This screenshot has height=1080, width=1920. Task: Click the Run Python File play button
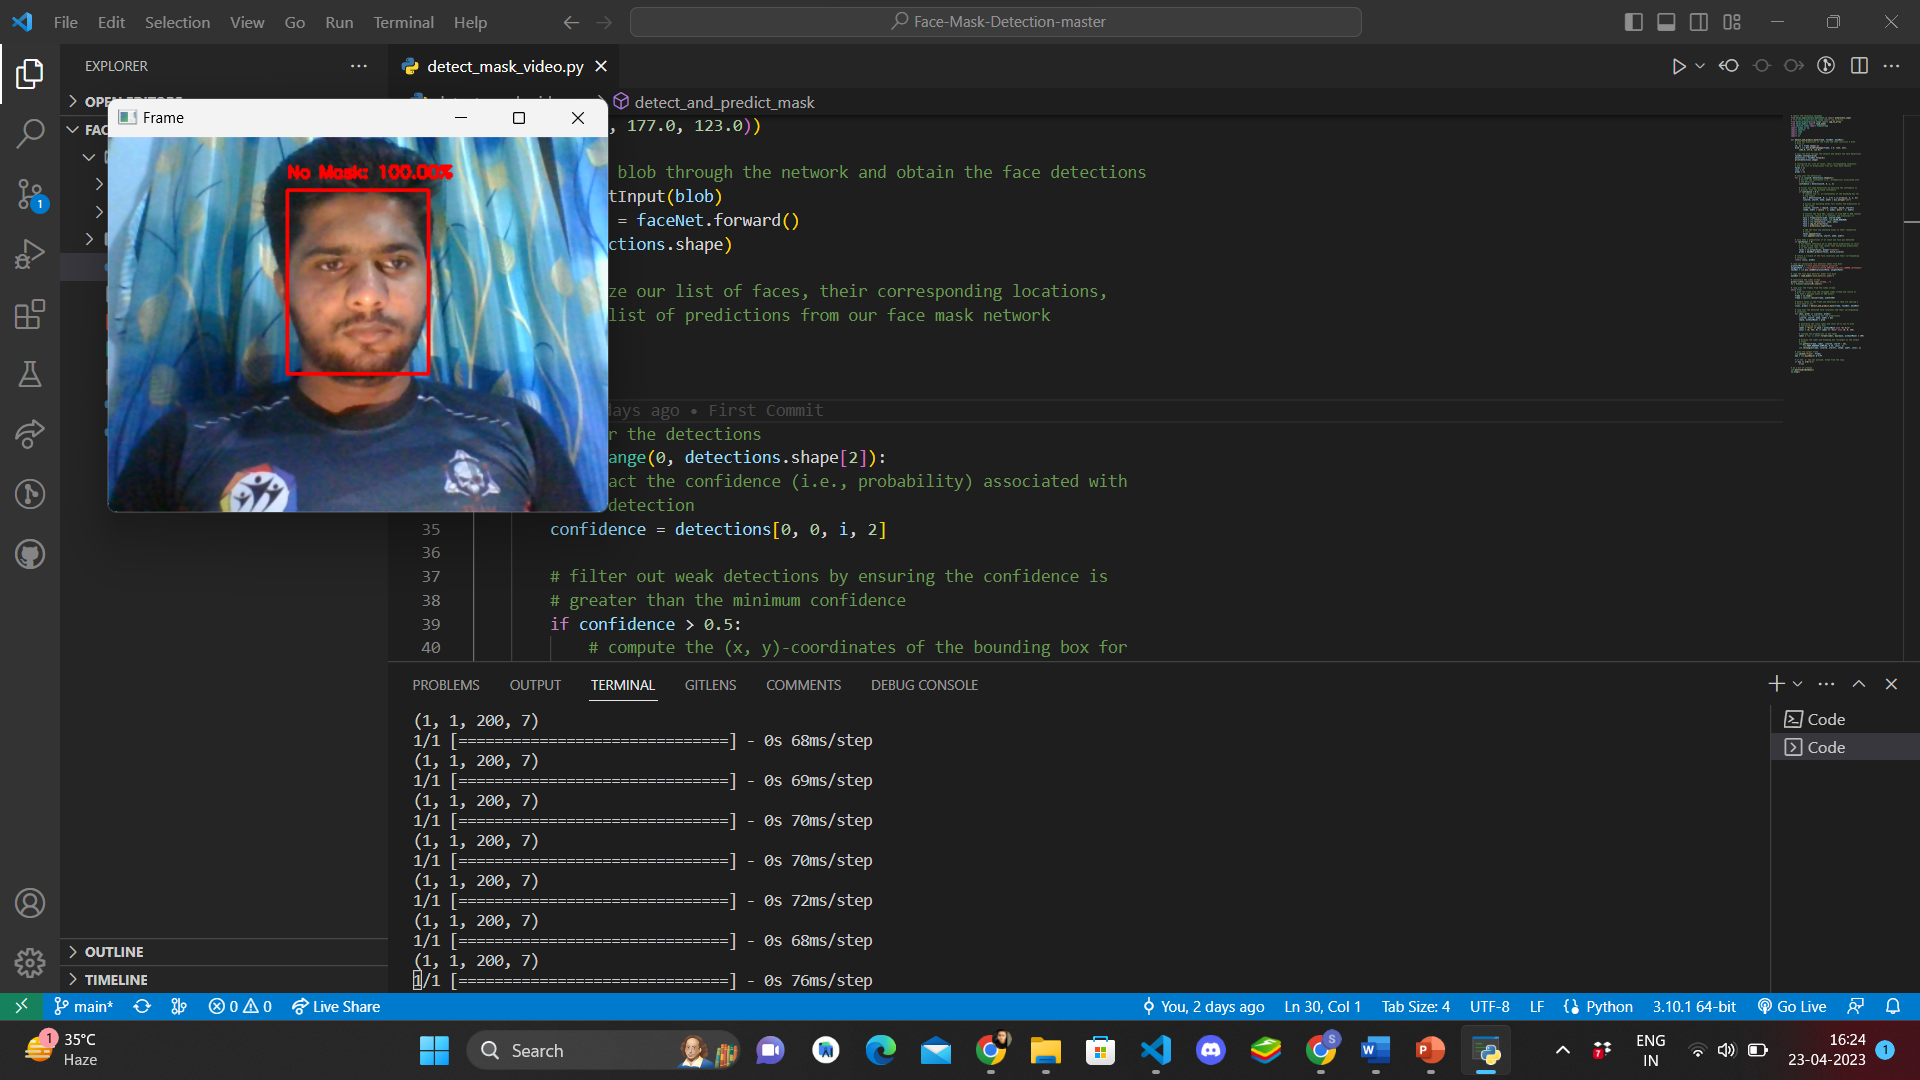pos(1678,66)
